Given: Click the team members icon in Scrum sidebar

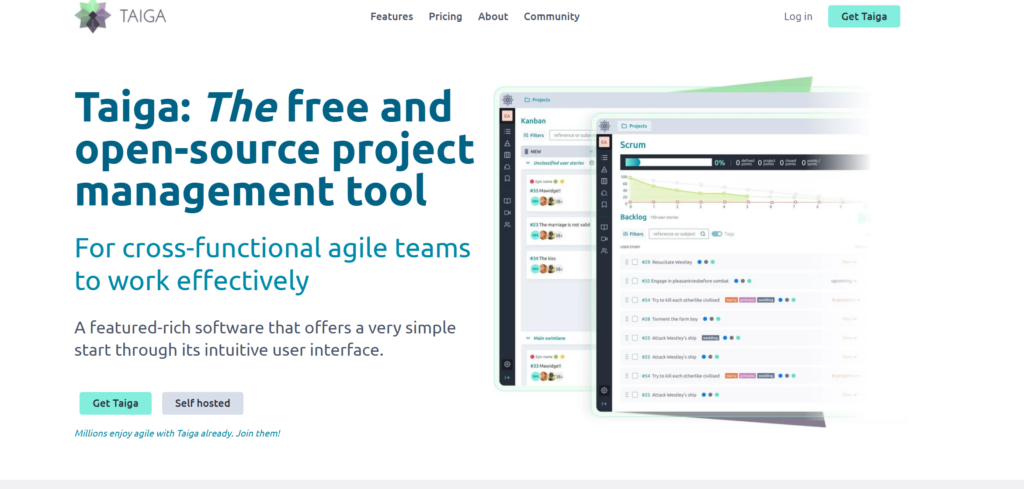Looking at the screenshot, I should tap(603, 251).
